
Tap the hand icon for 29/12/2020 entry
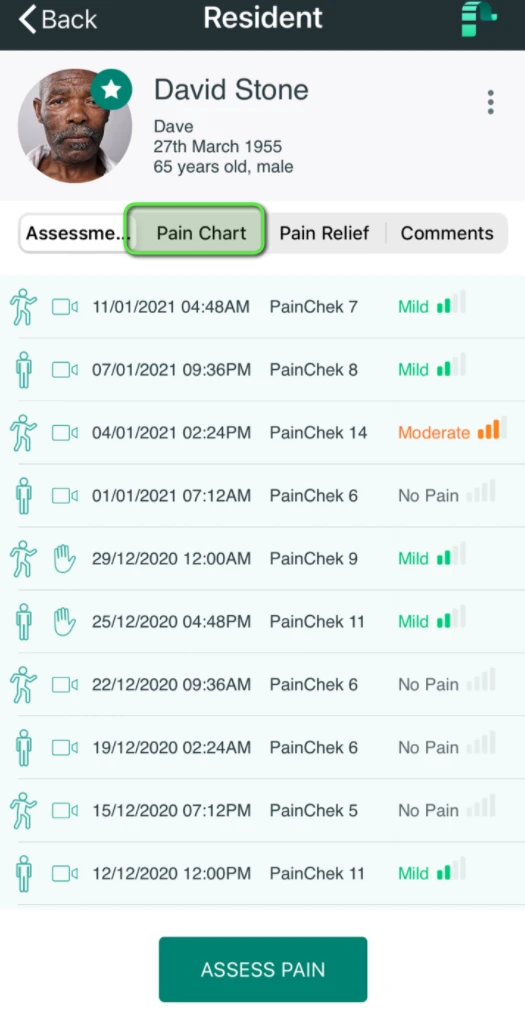coord(65,559)
